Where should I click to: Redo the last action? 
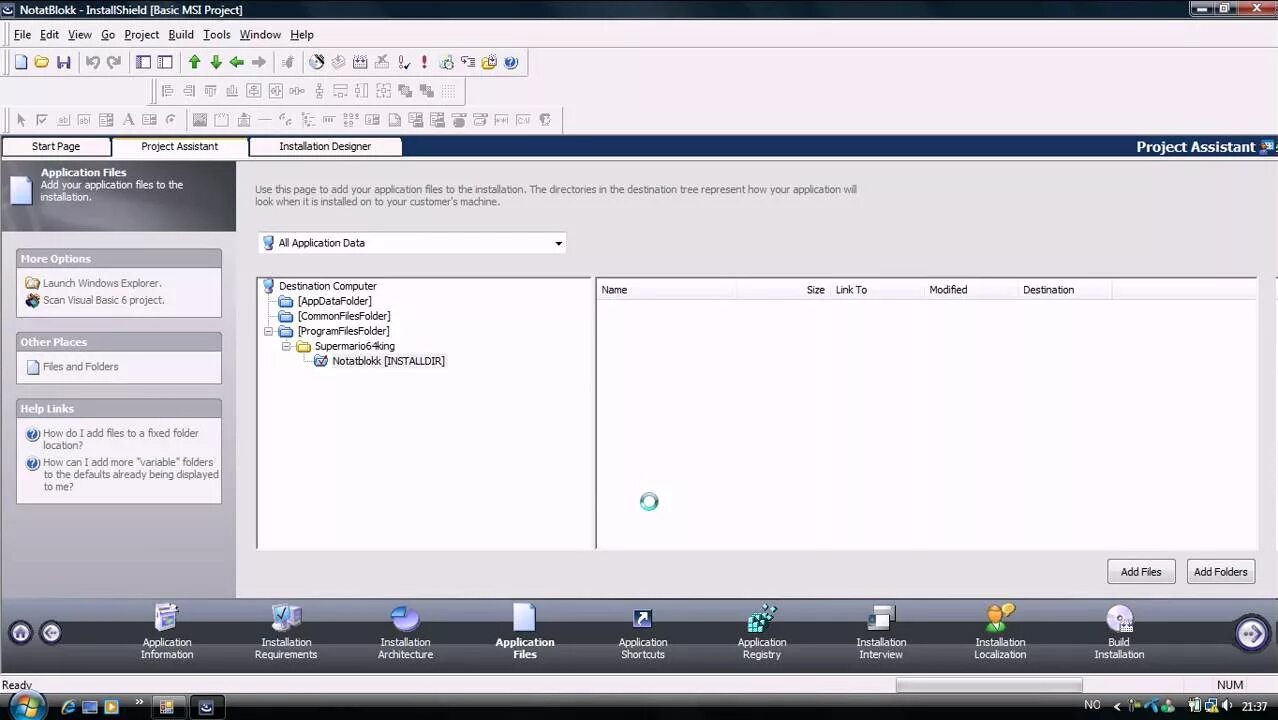114,62
